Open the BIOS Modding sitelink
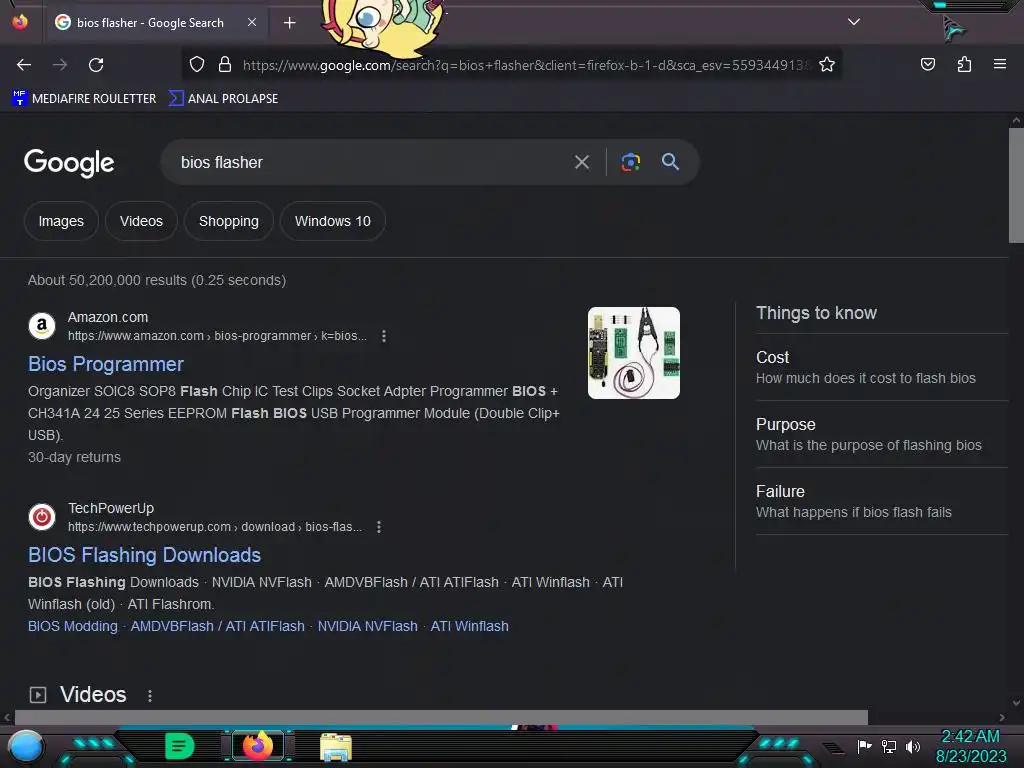Viewport: 1024px width, 768px height. (x=72, y=626)
